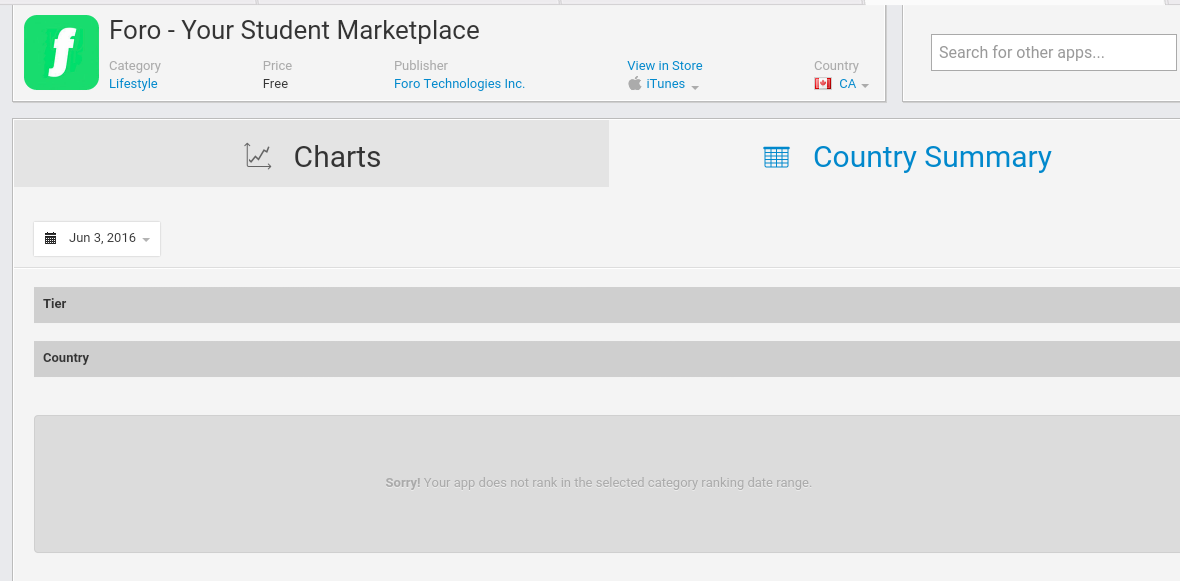This screenshot has height=581, width=1180.
Task: Click the Country table header row
Action: [66, 358]
